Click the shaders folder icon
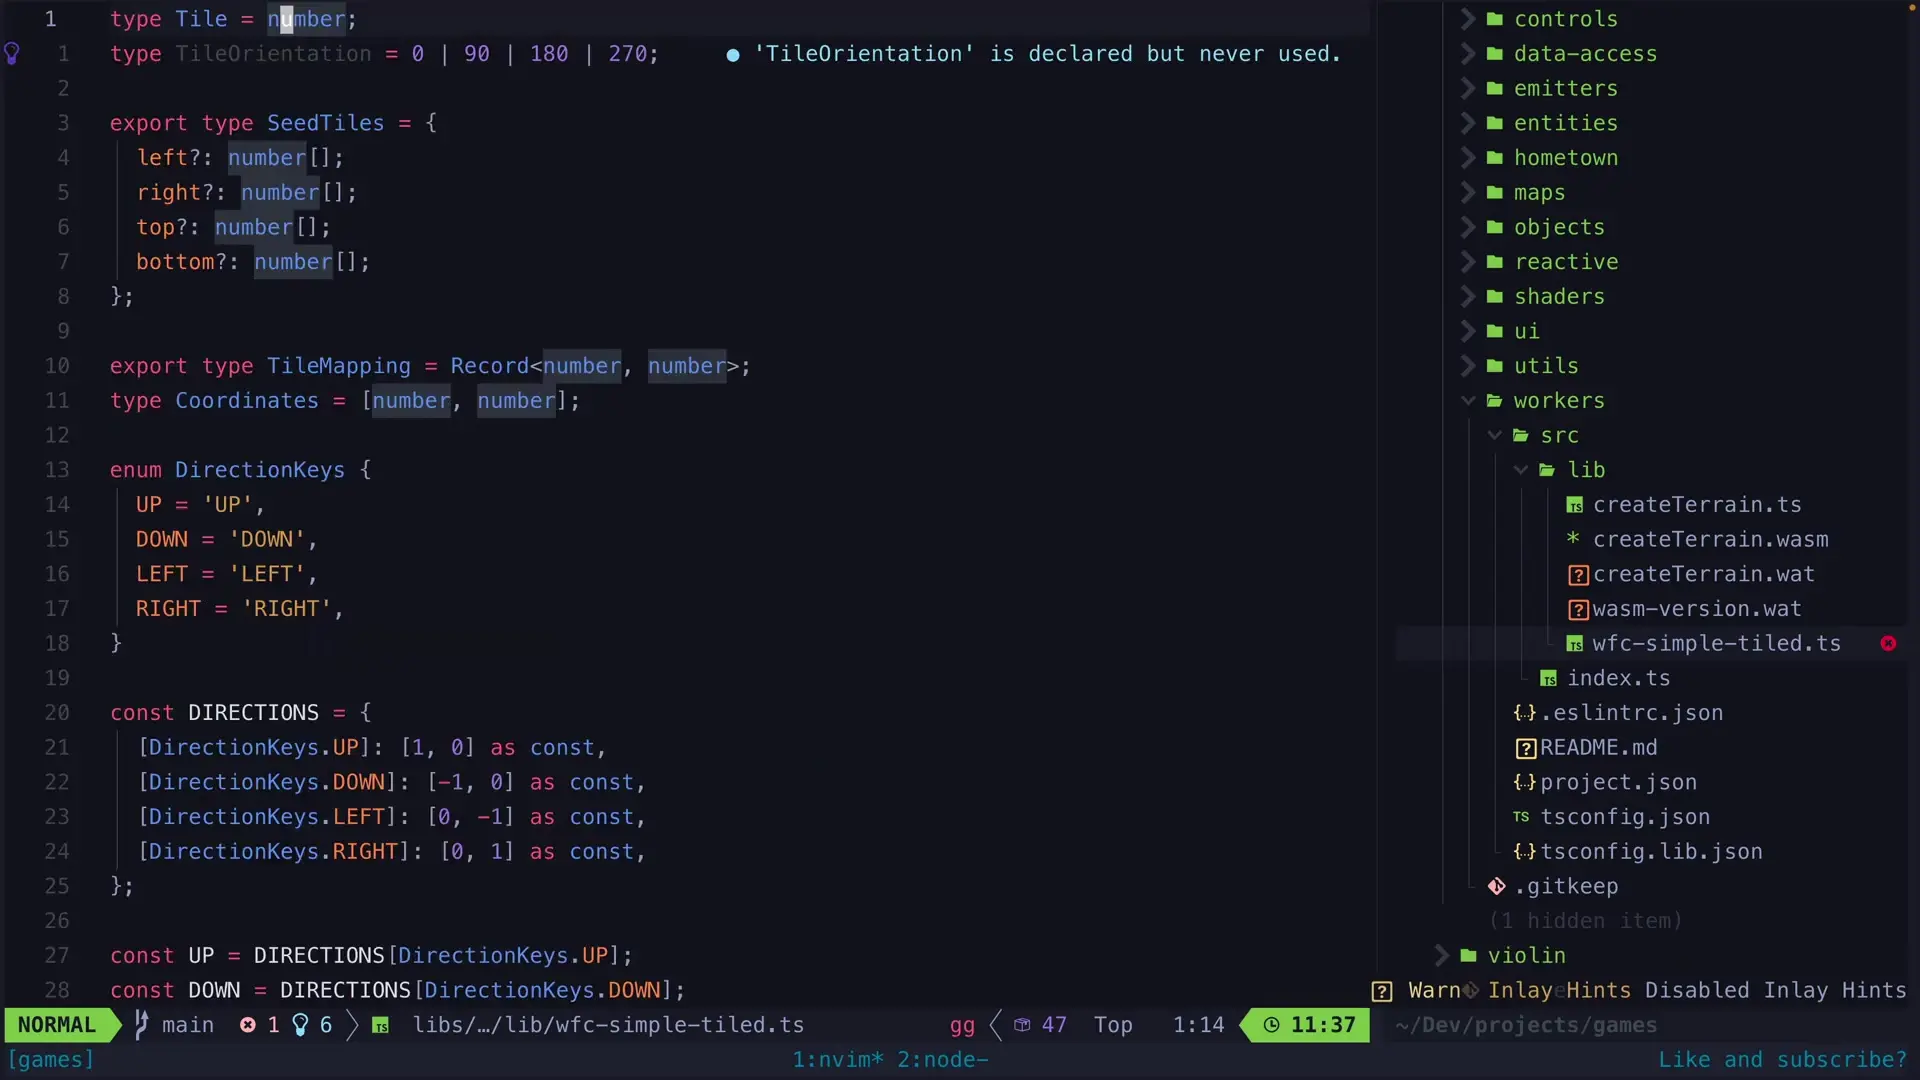The image size is (1920, 1080). [x=1495, y=297]
